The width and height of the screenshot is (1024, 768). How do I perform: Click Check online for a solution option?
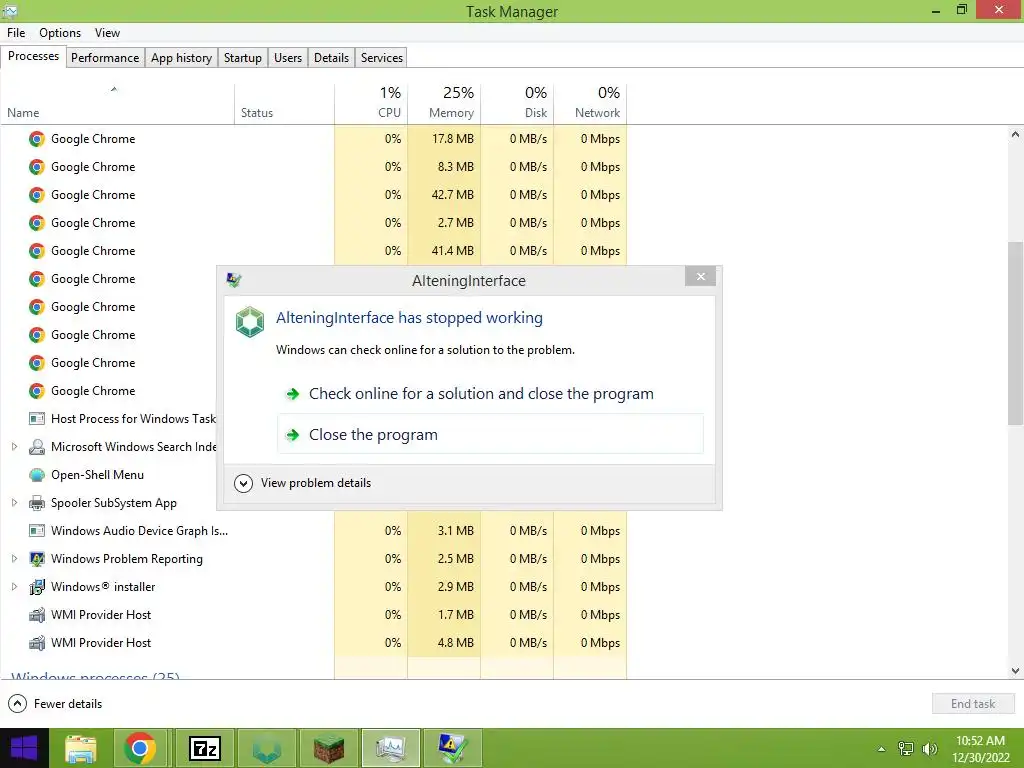coord(490,394)
